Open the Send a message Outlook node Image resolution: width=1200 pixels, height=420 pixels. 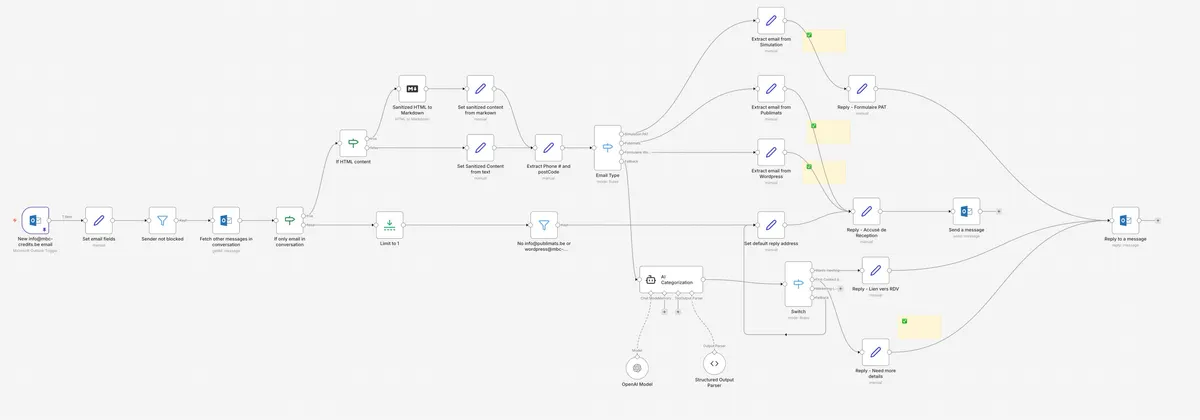pyautogui.click(x=966, y=211)
